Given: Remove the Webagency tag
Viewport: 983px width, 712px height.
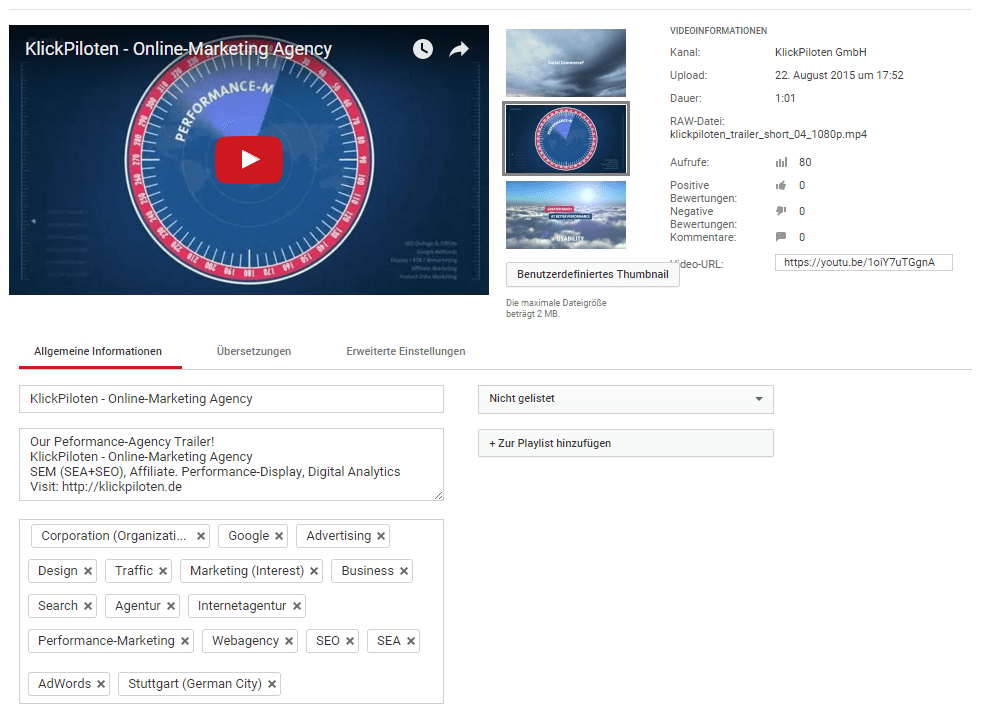Looking at the screenshot, I should (x=288, y=641).
